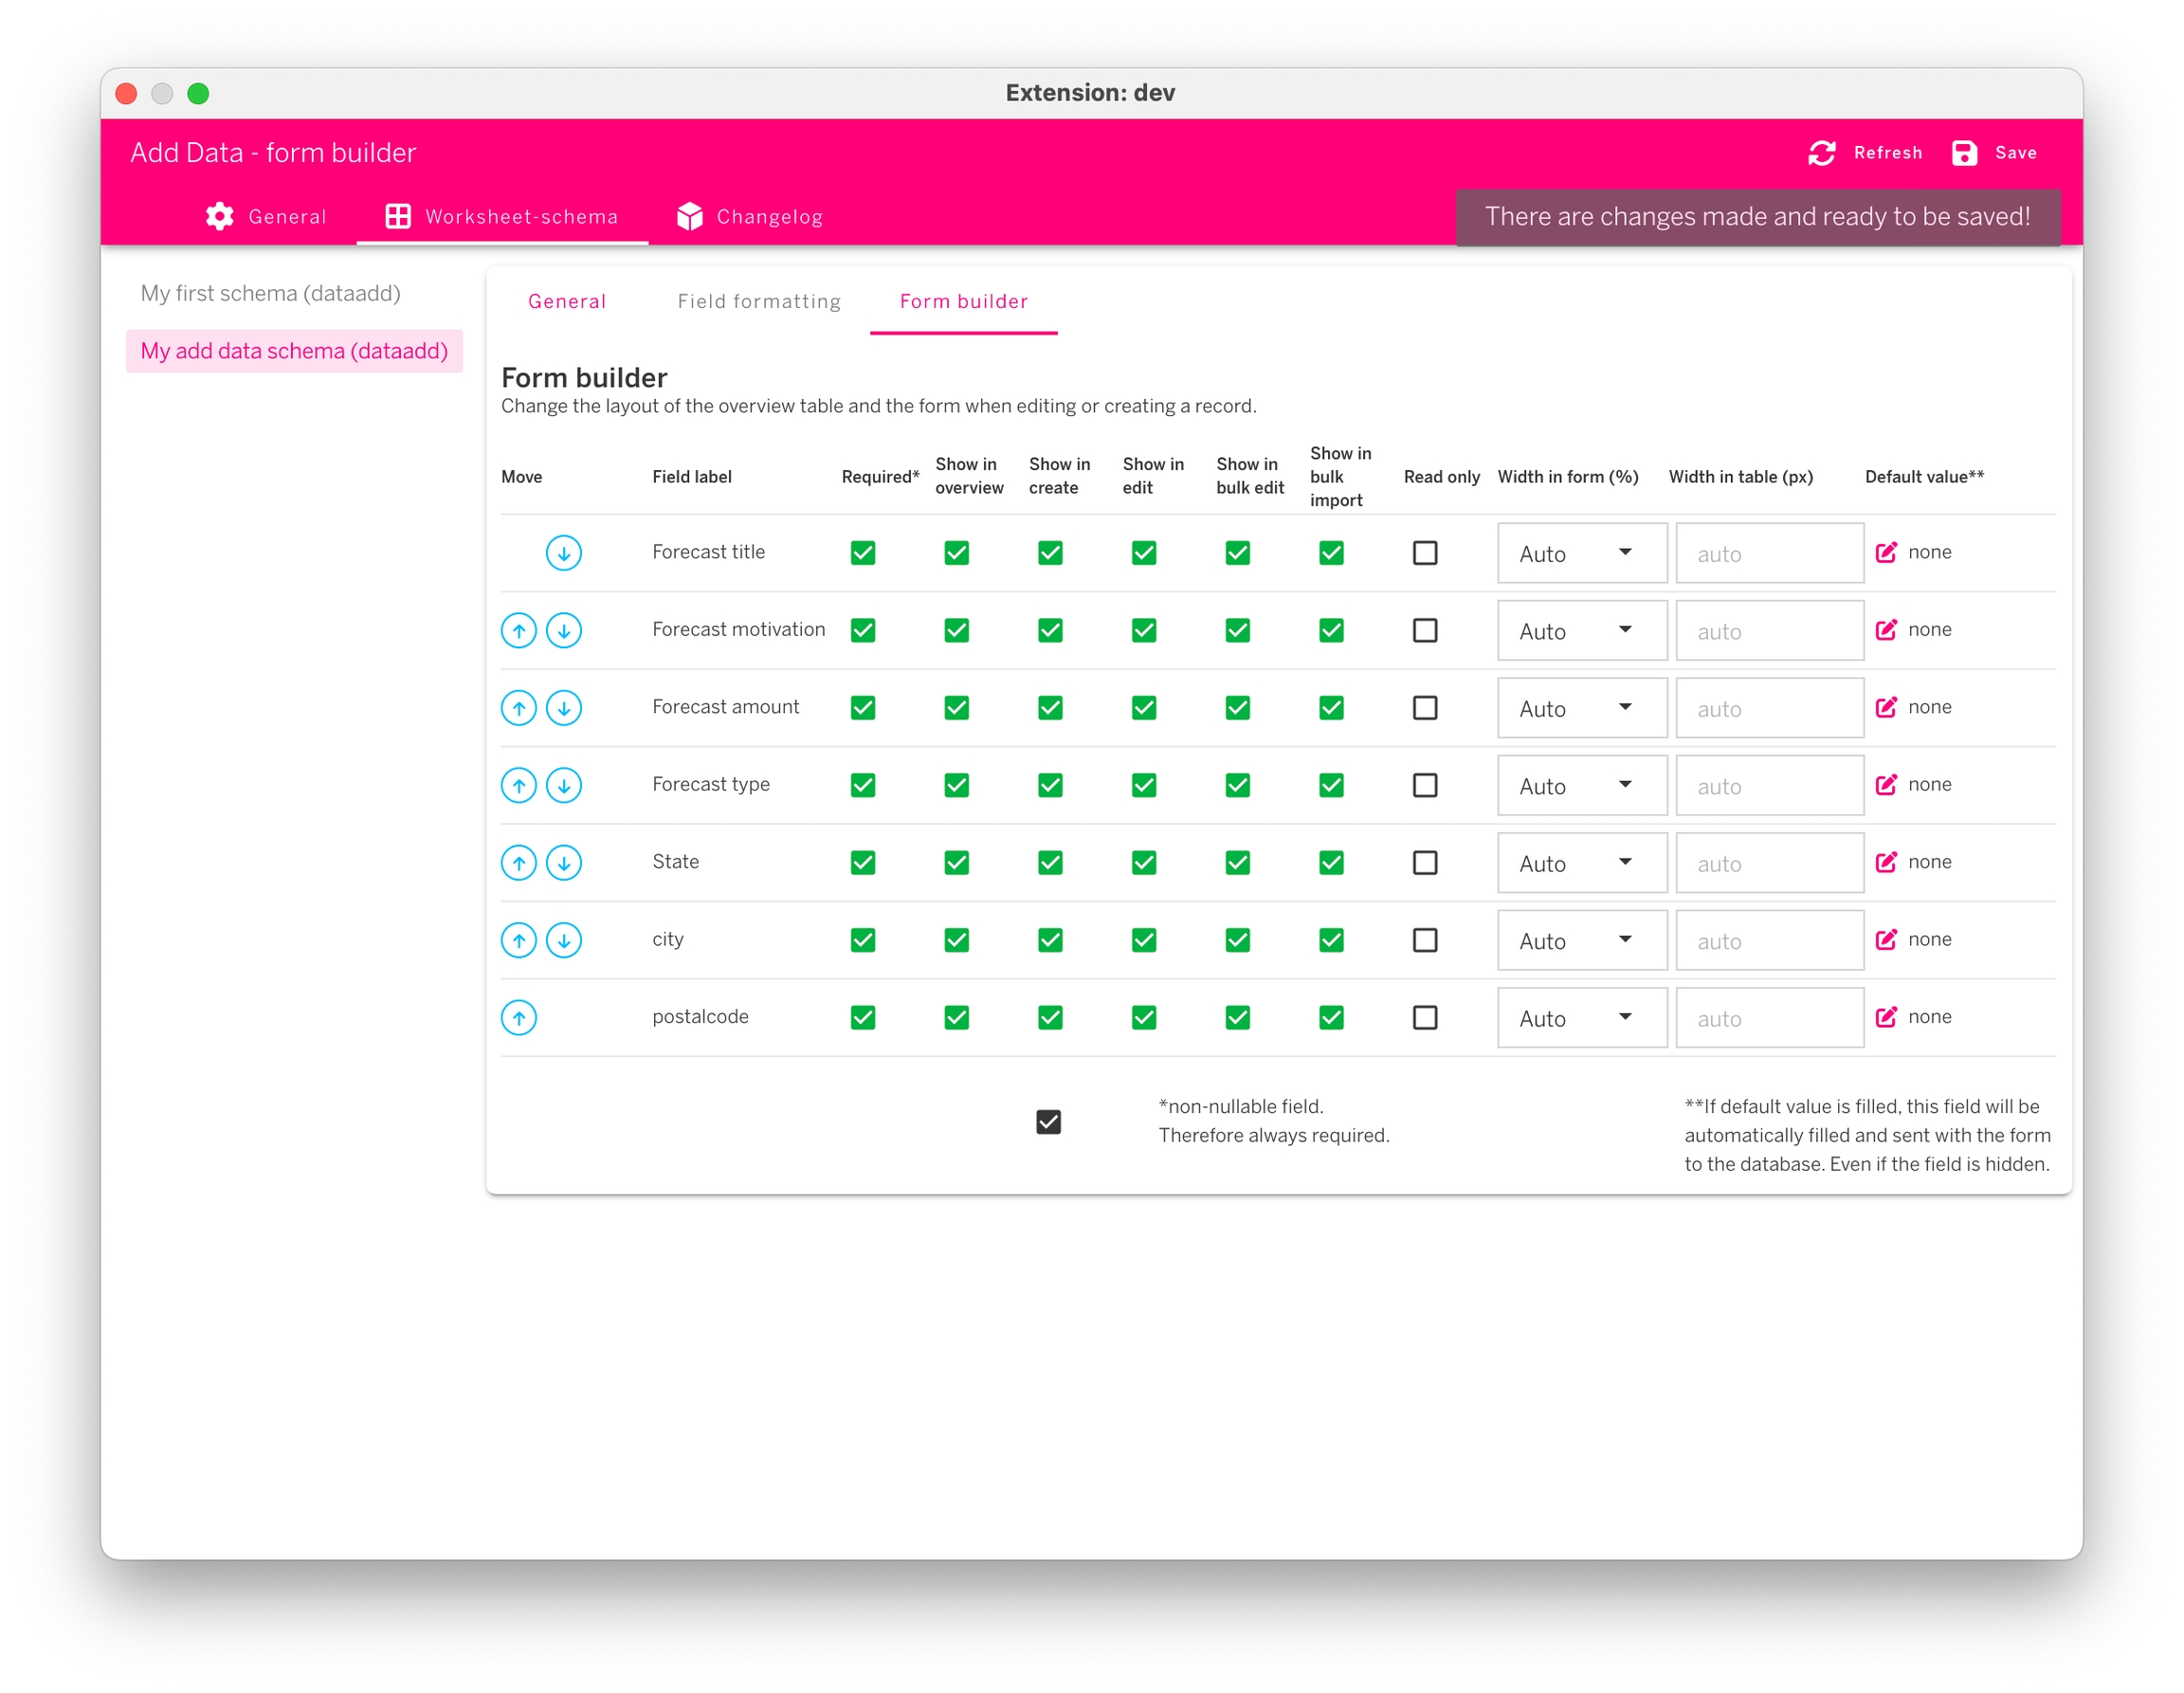Edit default value for city field

coord(1886,940)
